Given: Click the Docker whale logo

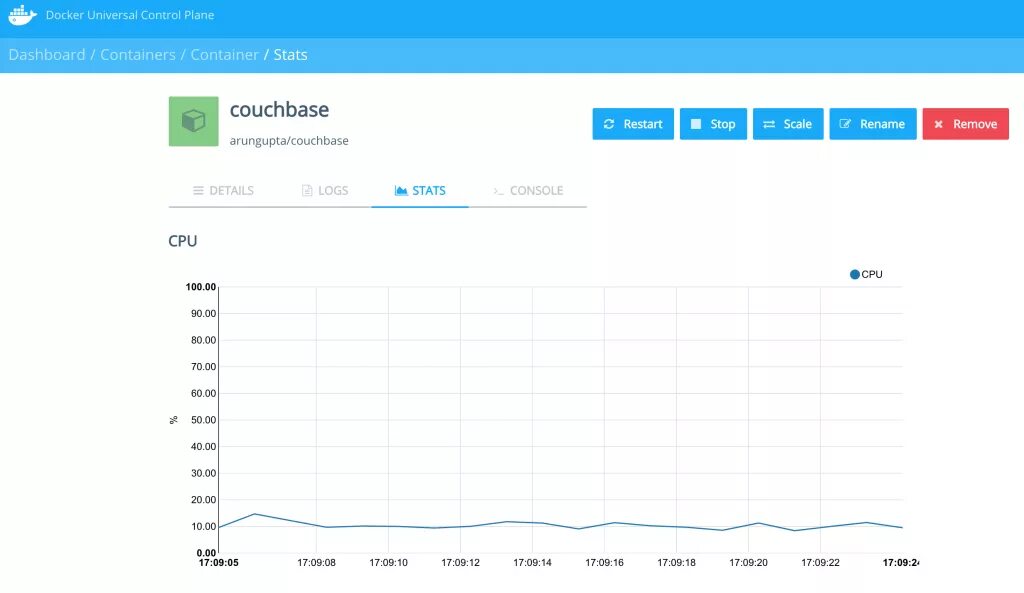Looking at the screenshot, I should 22,15.
